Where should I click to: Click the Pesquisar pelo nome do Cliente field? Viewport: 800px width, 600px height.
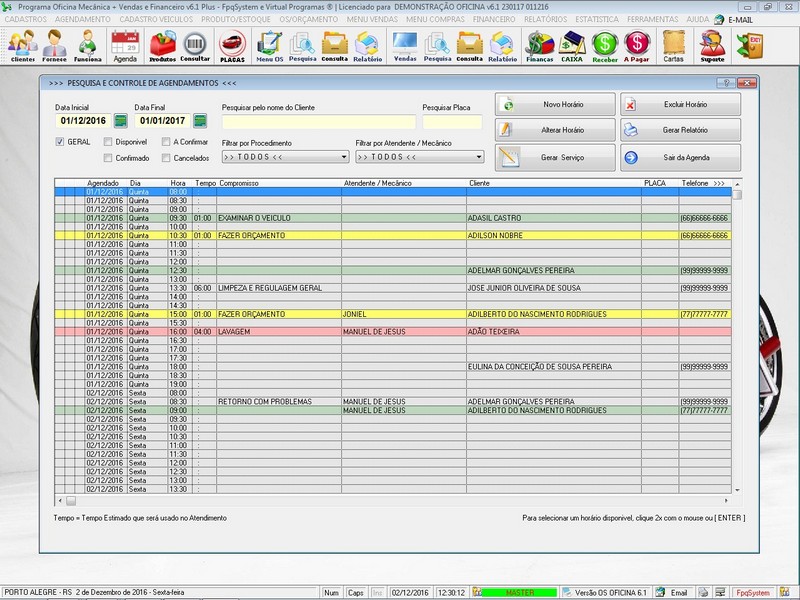(318, 122)
